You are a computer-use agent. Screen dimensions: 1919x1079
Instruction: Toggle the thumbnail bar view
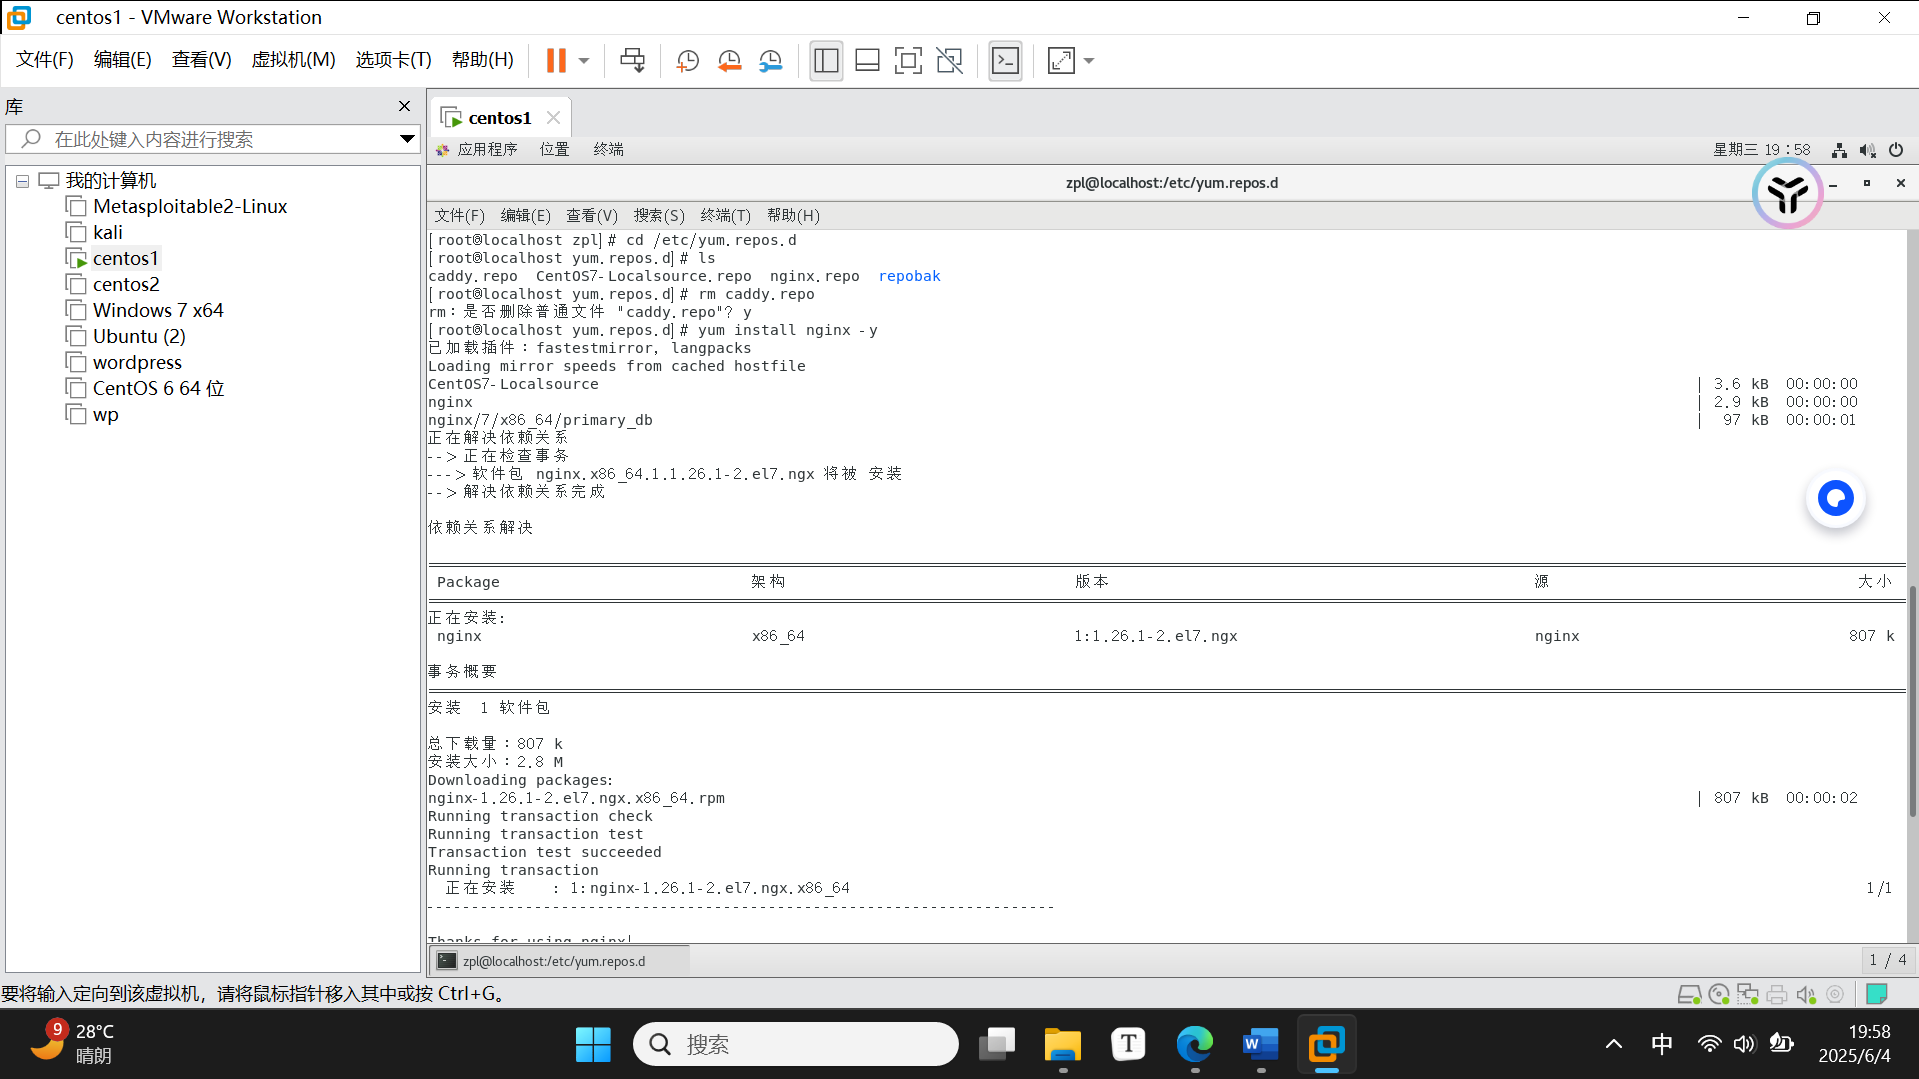(x=867, y=61)
